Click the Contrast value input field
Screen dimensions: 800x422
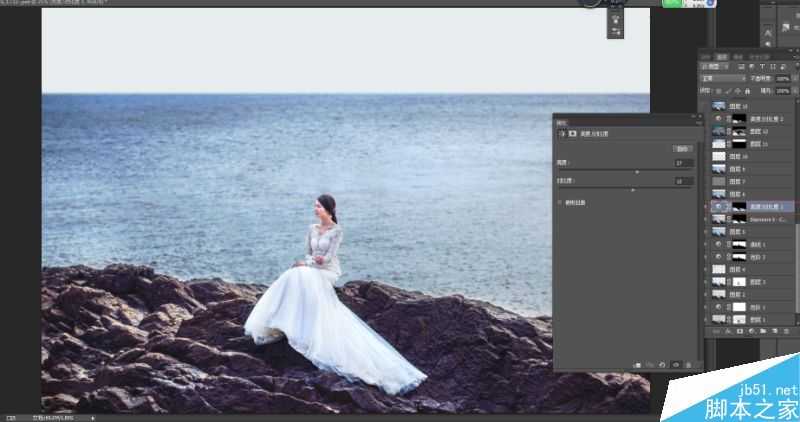click(x=683, y=181)
